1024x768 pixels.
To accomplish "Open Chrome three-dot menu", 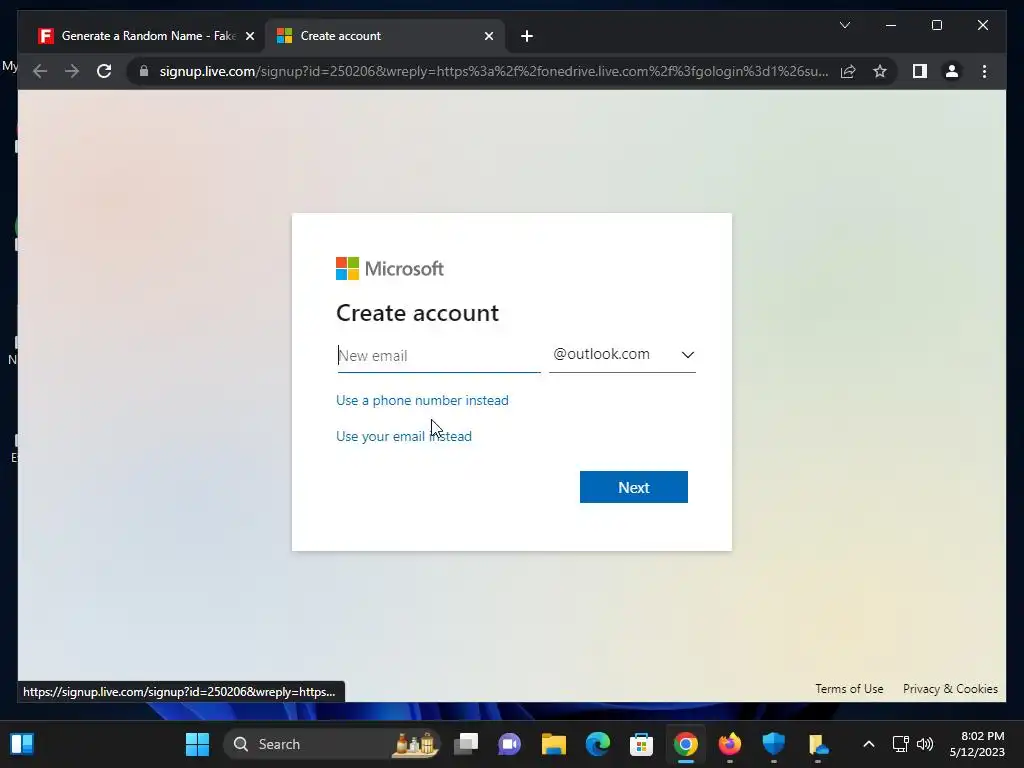I will click(x=984, y=71).
